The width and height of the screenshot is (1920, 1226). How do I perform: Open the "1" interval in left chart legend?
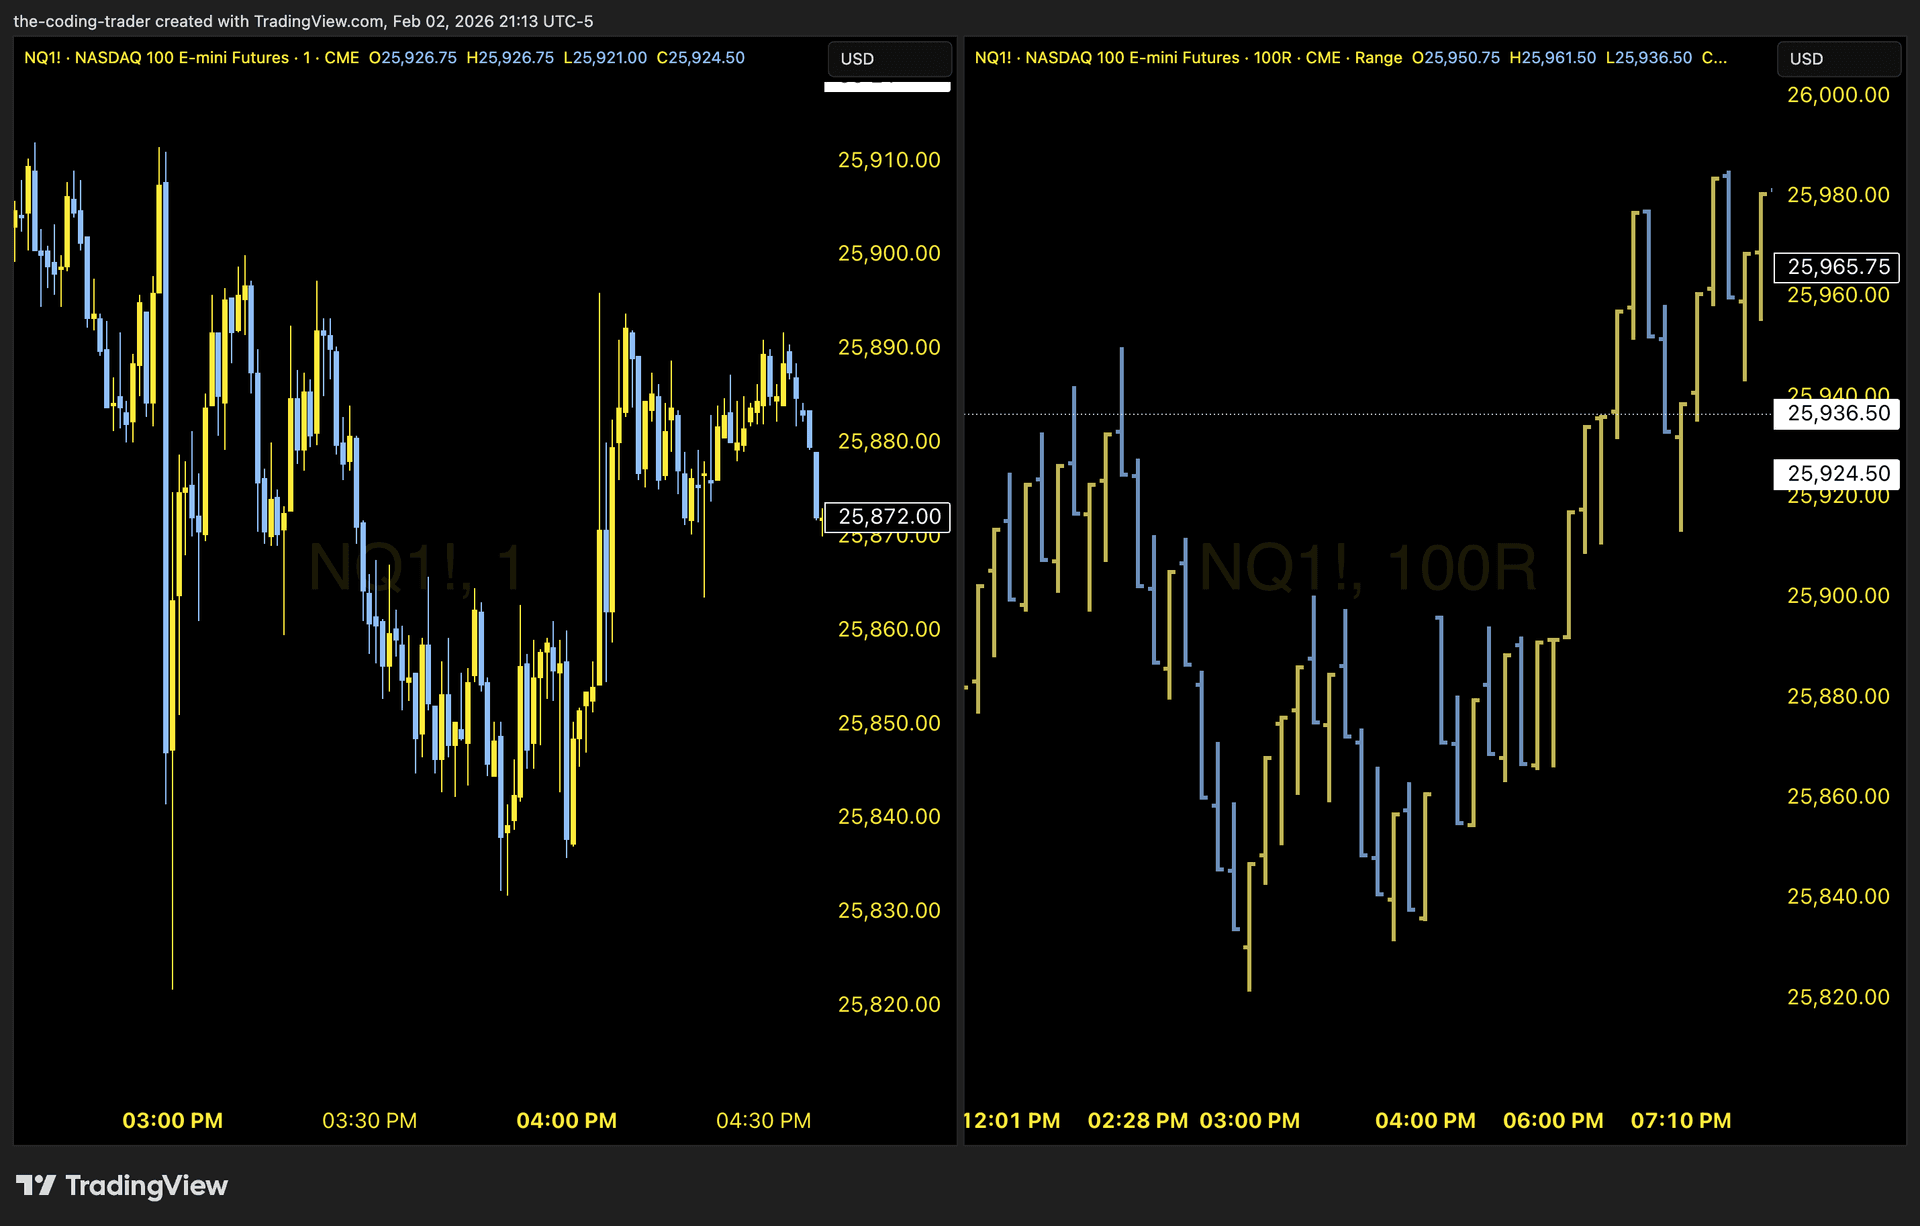tap(305, 57)
